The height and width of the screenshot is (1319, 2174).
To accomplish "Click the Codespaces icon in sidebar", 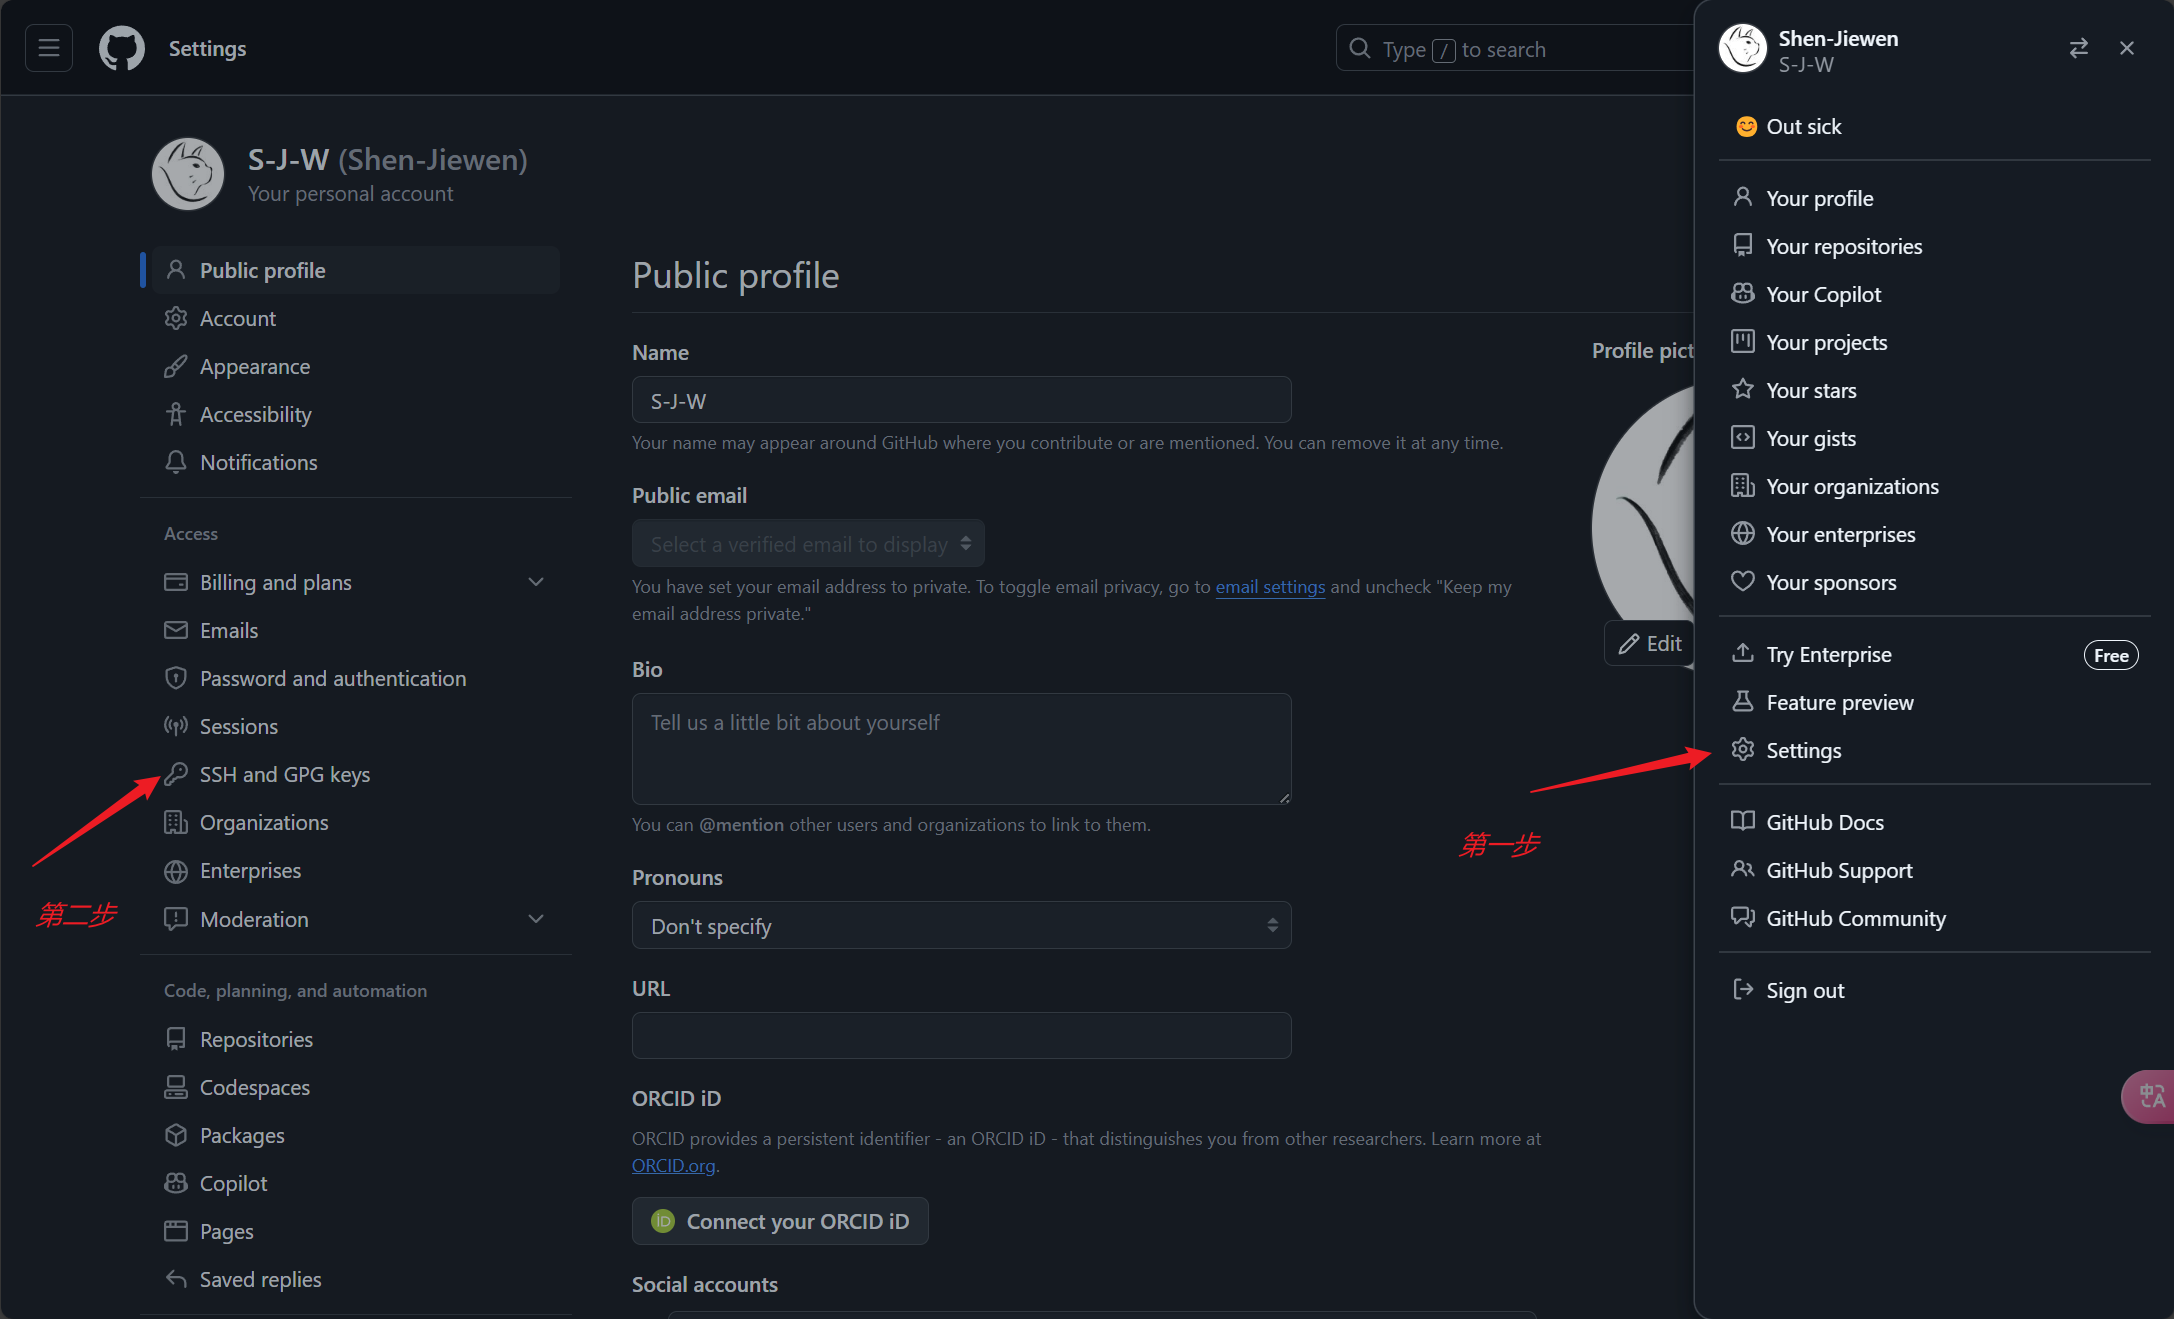I will 176,1087.
